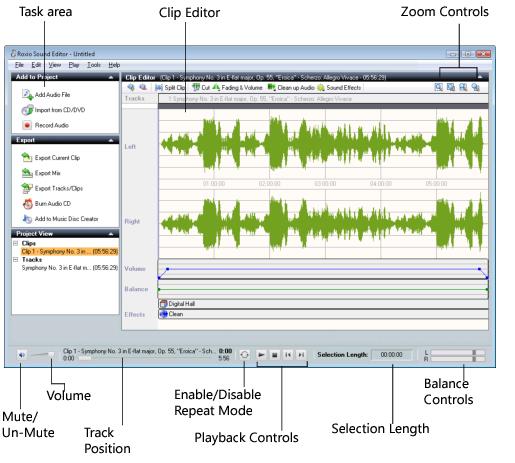This screenshot has width=515, height=463.
Task: Click the Burn Audio CD icon
Action: [x=27, y=203]
